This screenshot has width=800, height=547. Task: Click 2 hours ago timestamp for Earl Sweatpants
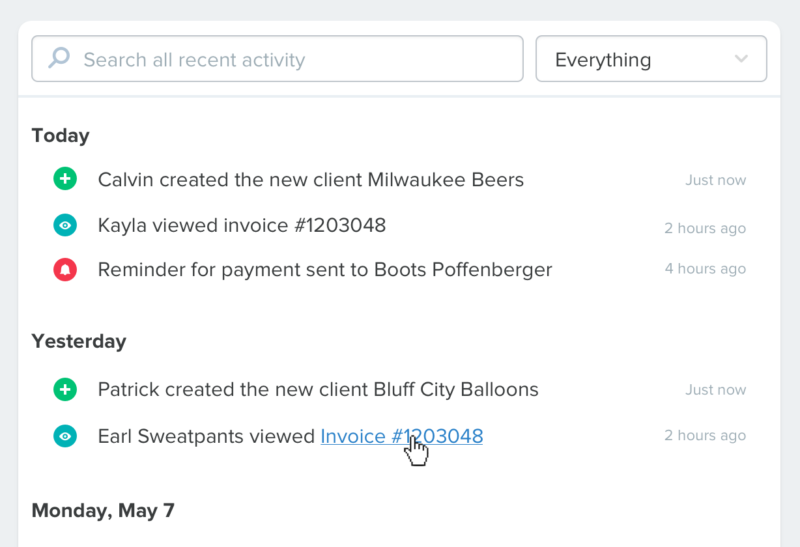705,435
